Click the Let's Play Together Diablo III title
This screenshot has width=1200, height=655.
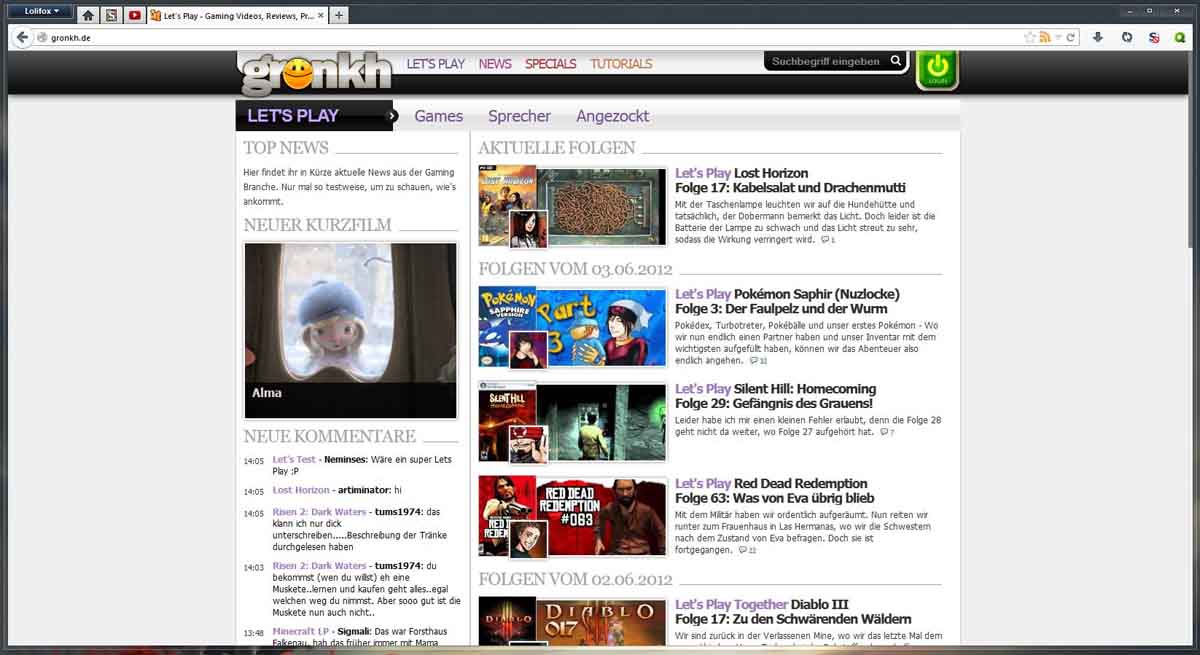pos(762,604)
